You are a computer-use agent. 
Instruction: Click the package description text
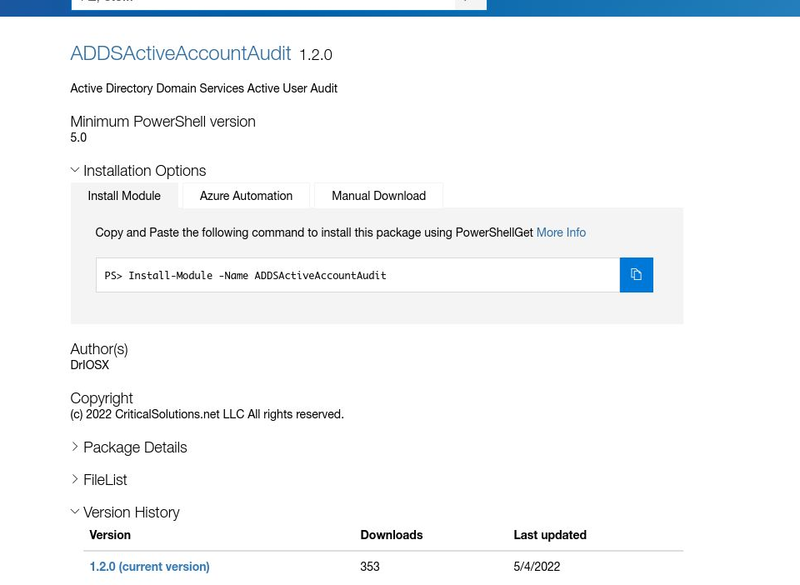click(204, 88)
